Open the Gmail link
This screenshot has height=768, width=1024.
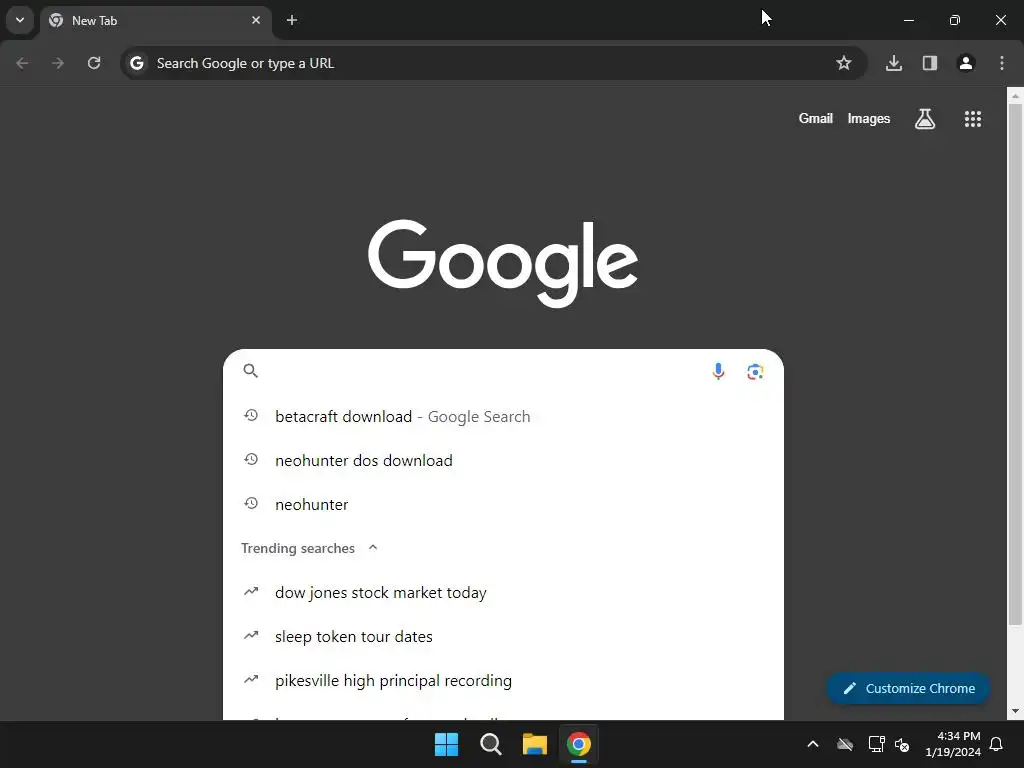816,119
